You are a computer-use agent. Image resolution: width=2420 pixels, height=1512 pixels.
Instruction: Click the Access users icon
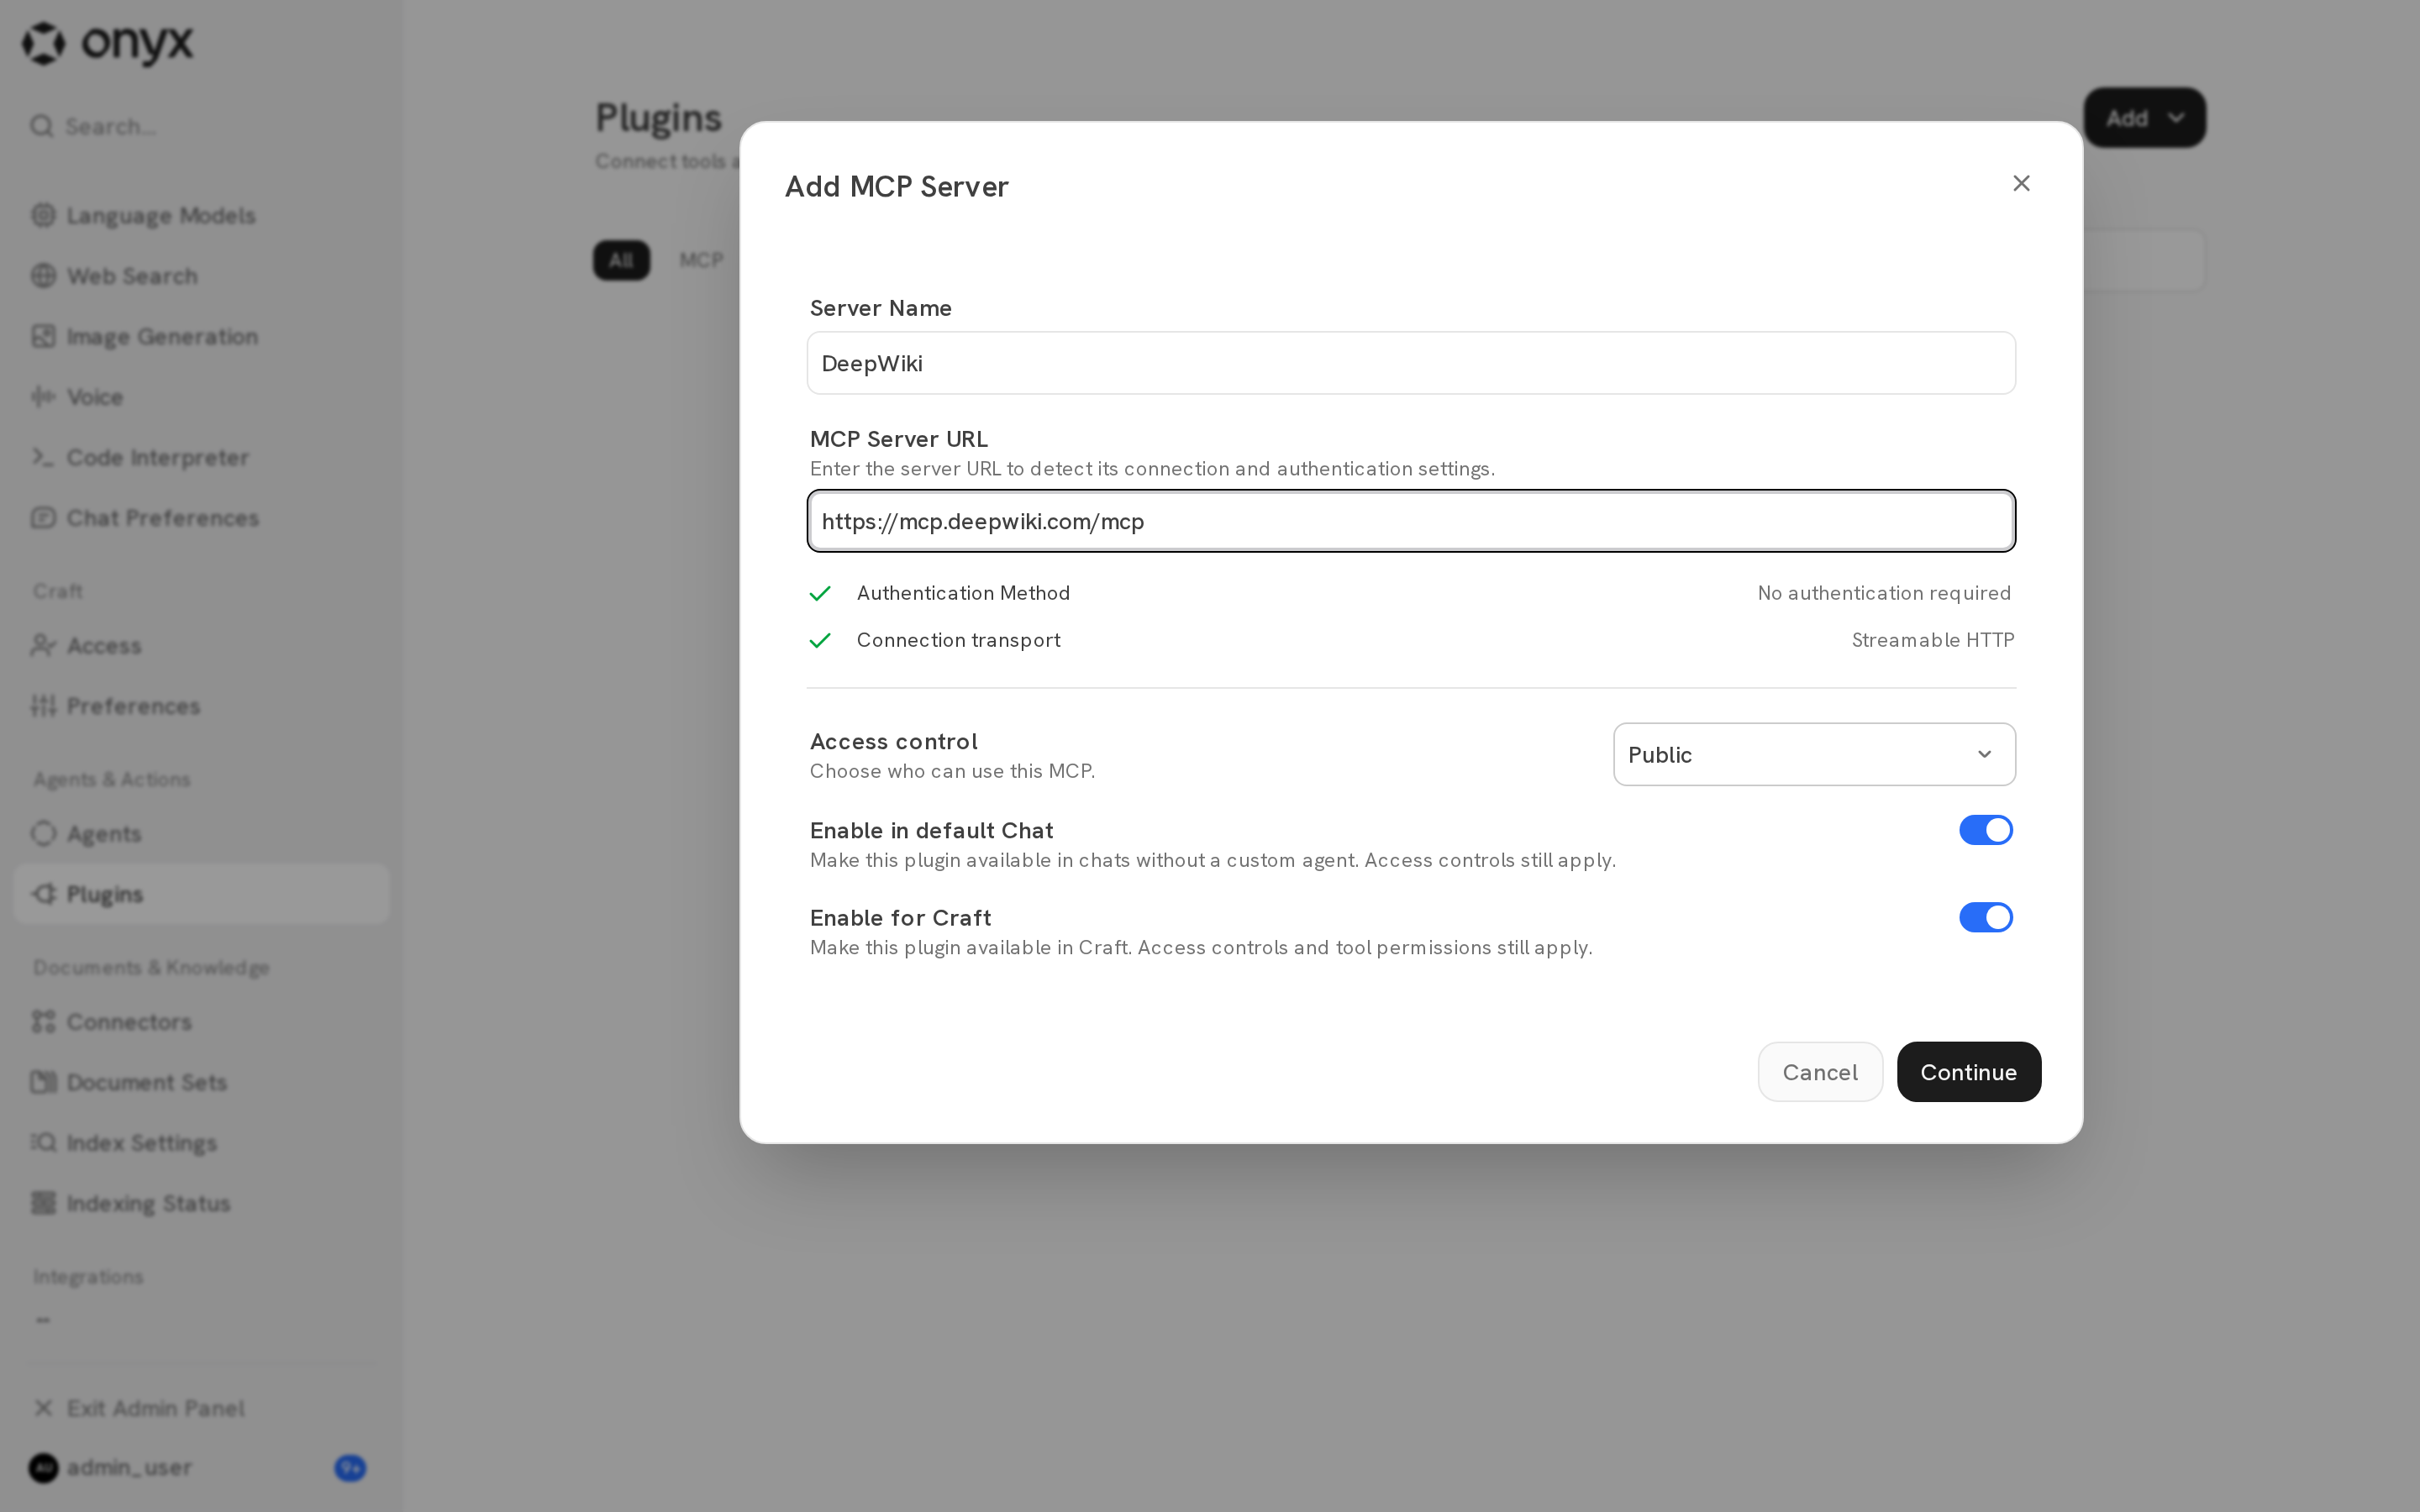pos(43,645)
